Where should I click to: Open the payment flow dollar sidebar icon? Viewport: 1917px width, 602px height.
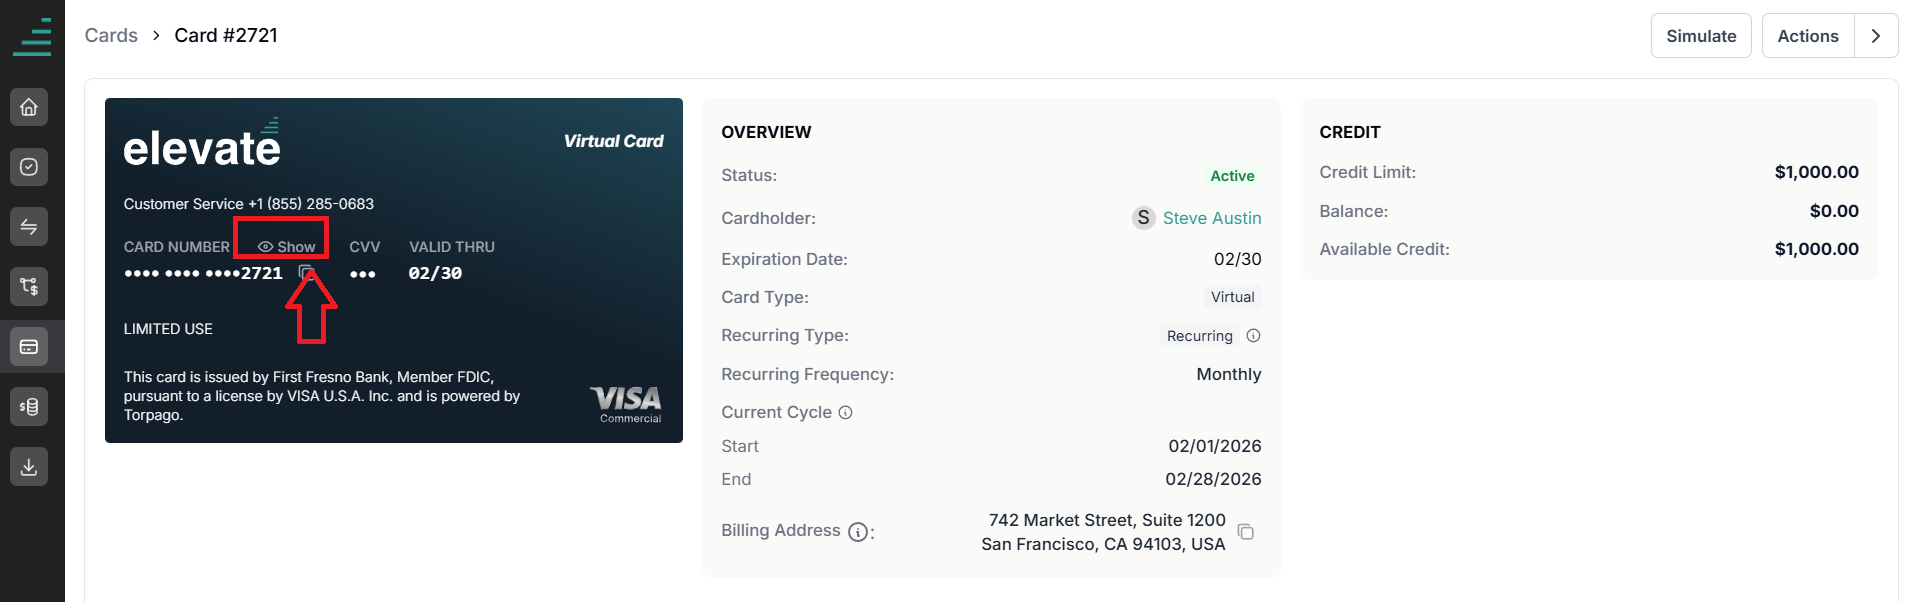click(x=29, y=287)
